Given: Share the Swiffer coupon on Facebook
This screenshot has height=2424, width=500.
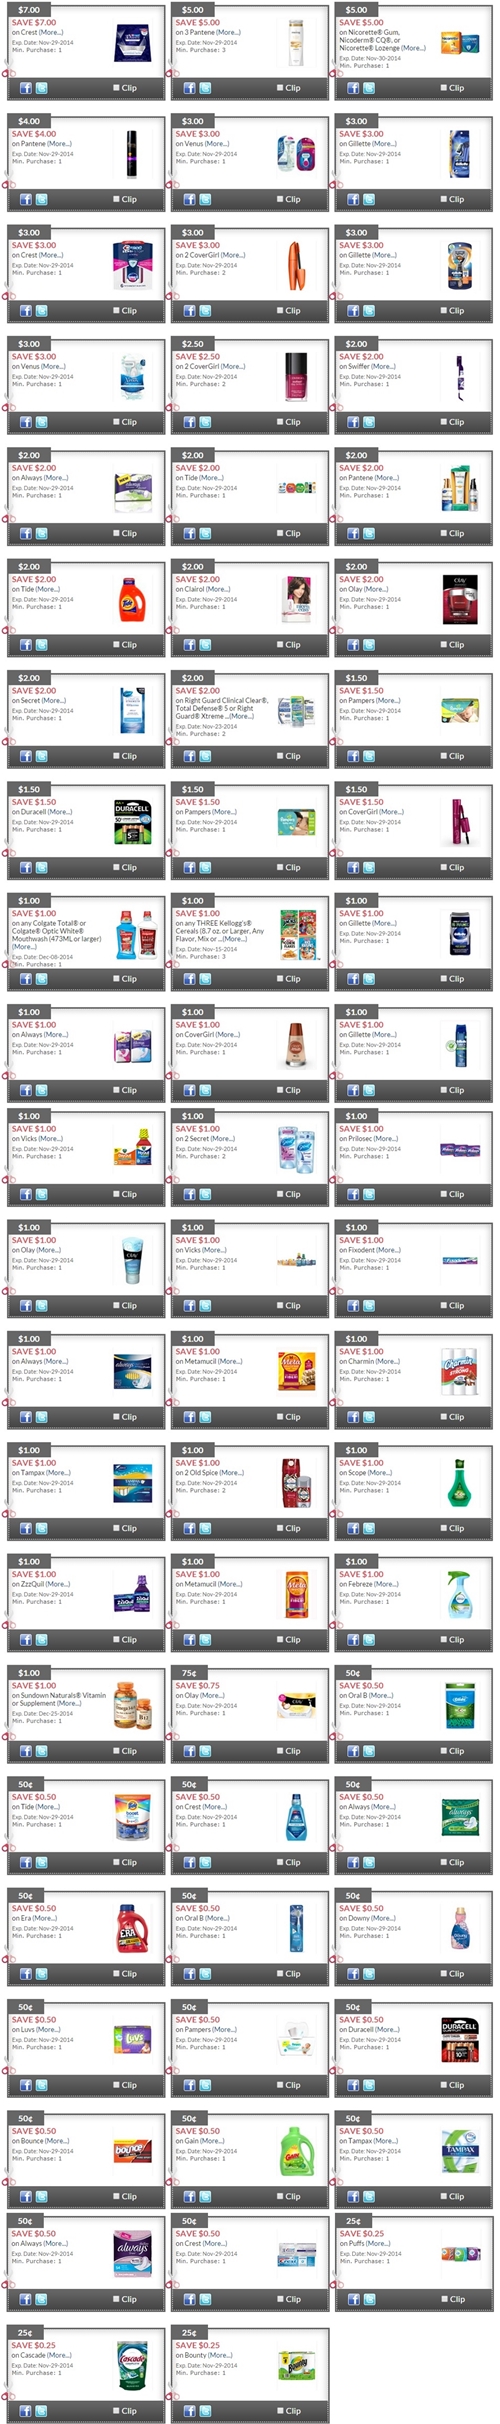Looking at the screenshot, I should pos(353,422).
